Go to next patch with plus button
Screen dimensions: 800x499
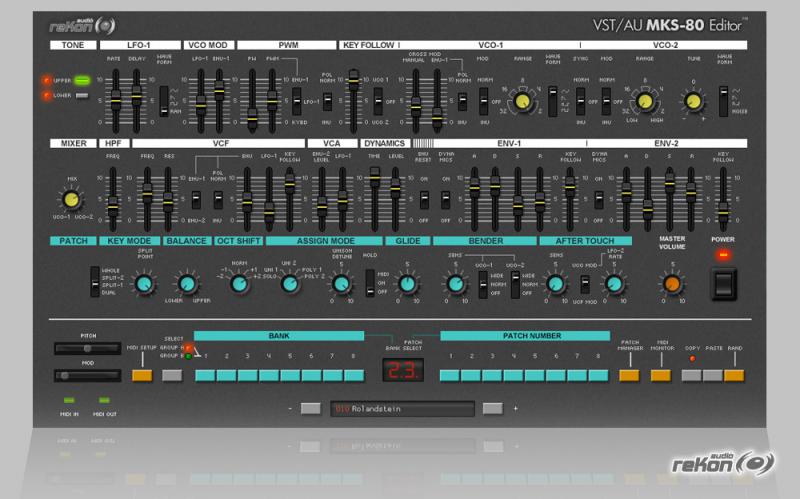pyautogui.click(x=493, y=408)
